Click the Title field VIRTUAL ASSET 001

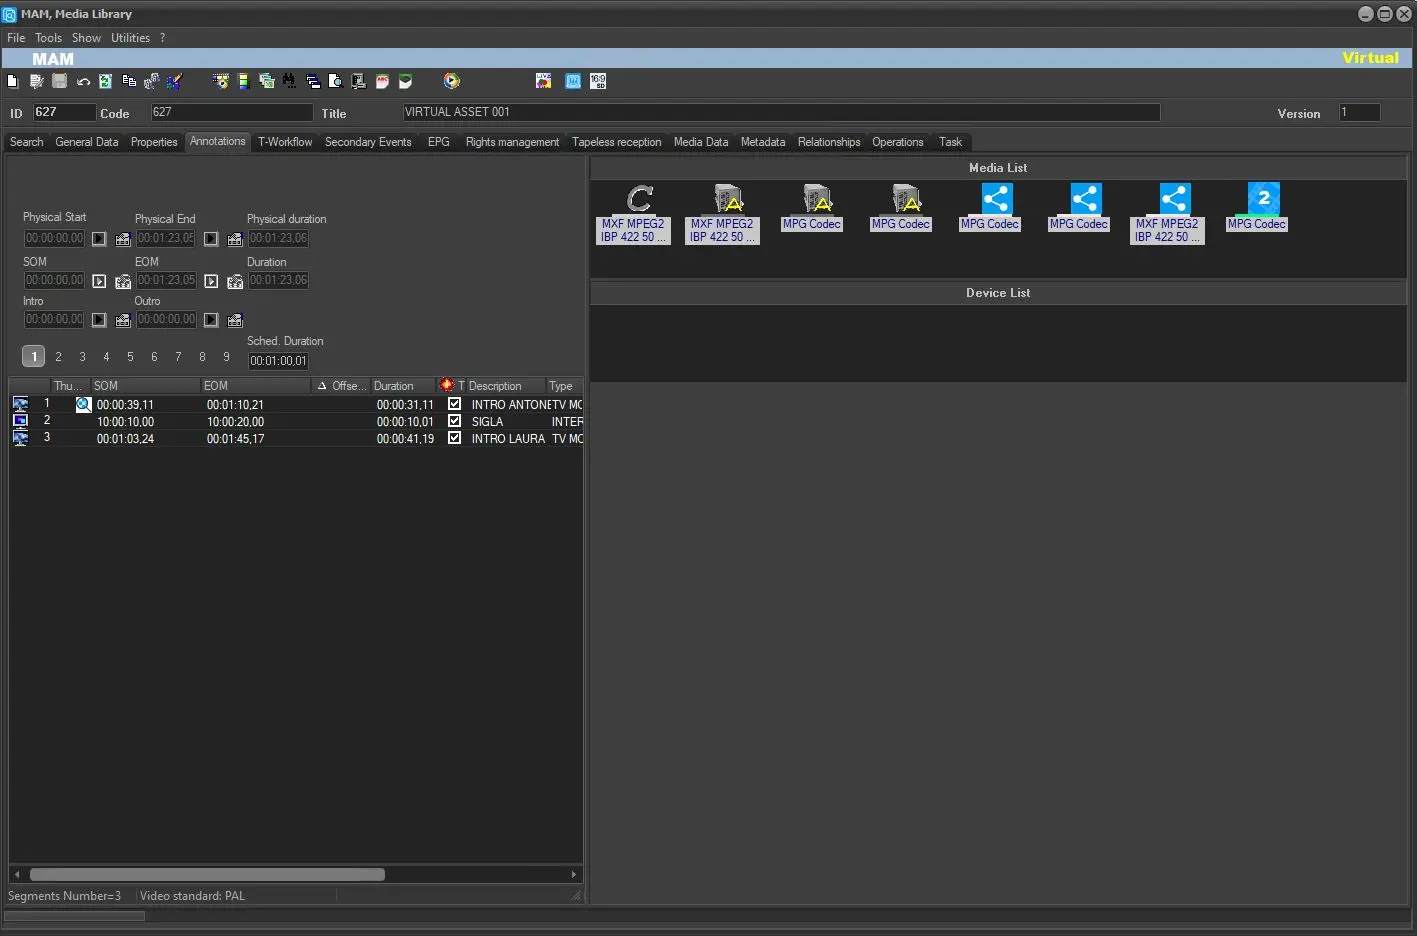pos(780,113)
